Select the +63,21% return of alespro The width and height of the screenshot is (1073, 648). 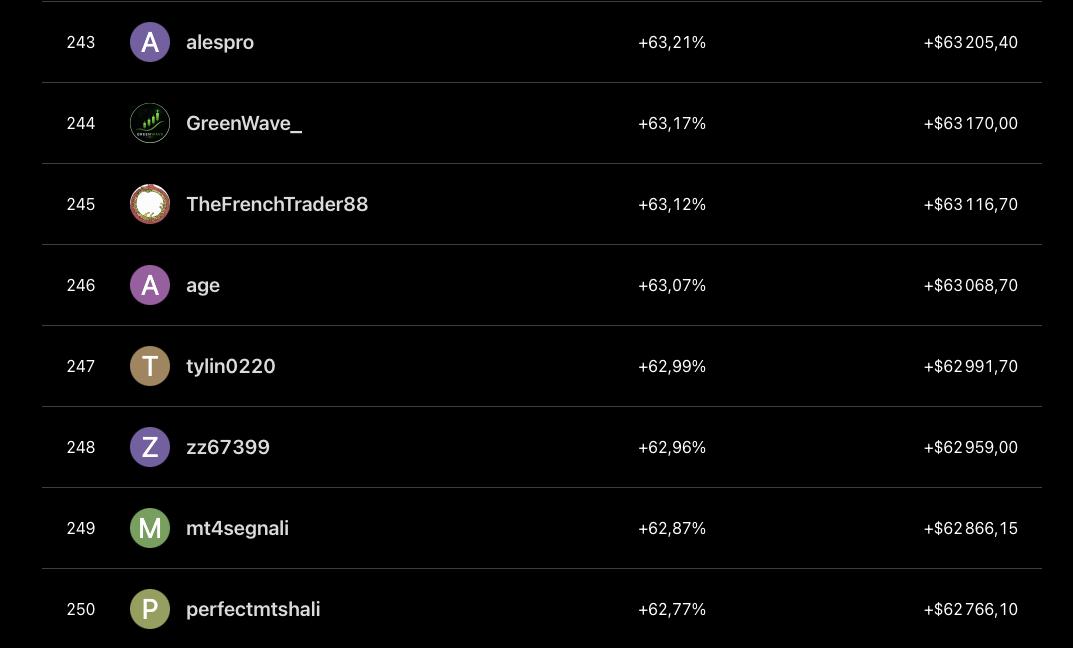[672, 42]
